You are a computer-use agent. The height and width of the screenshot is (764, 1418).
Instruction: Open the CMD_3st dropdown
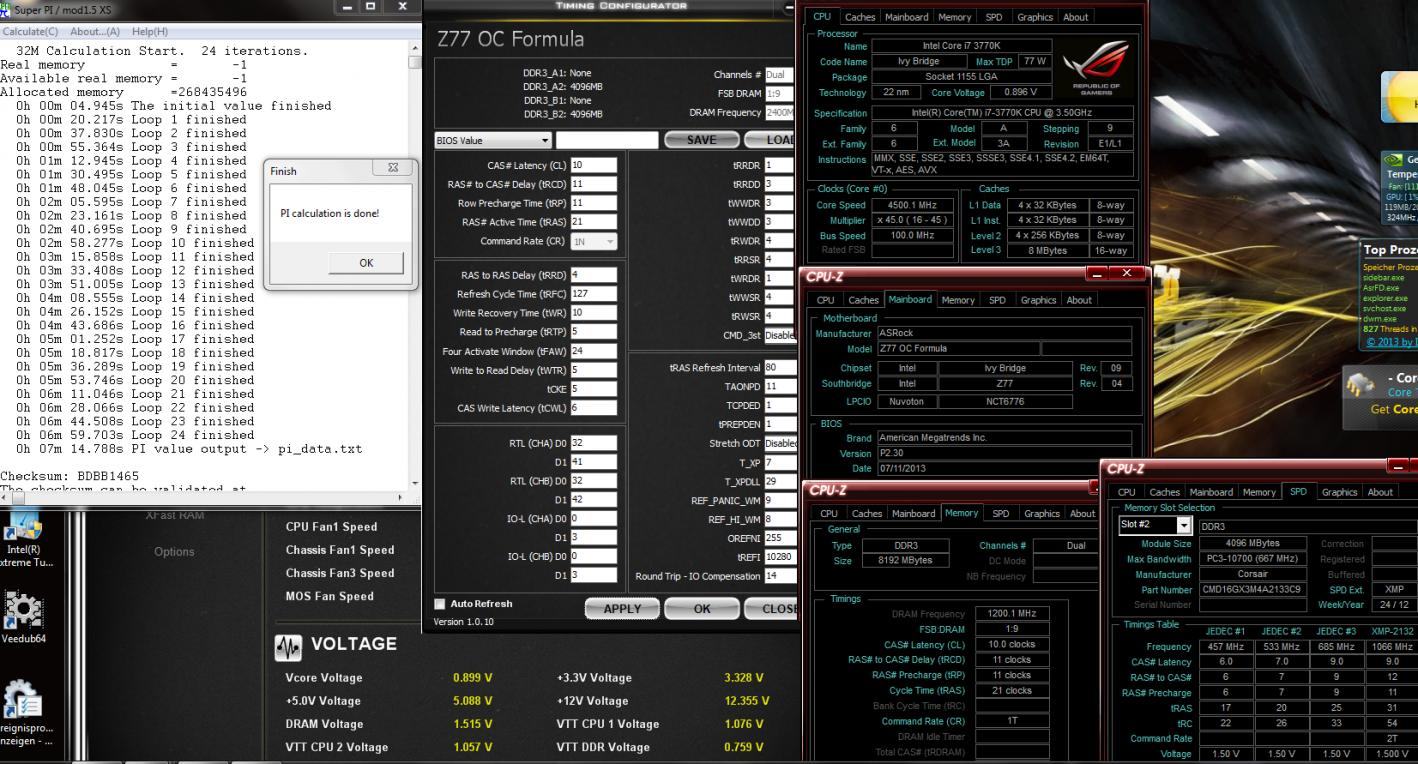pyautogui.click(x=781, y=335)
